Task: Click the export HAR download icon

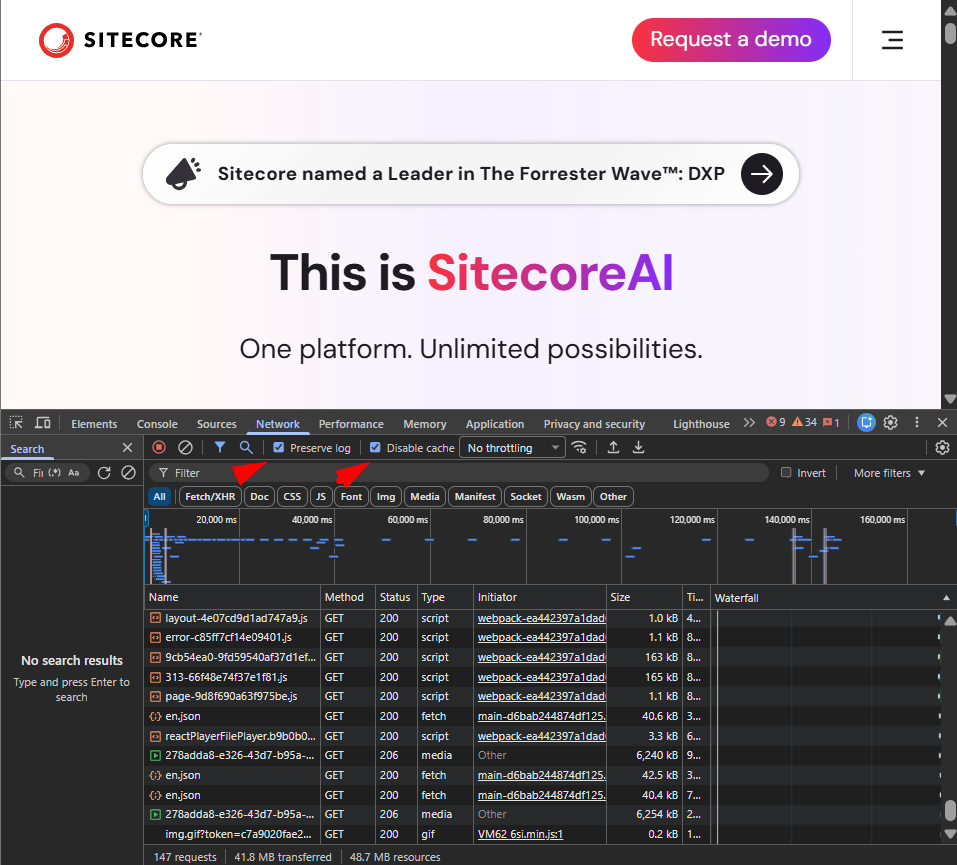Action: pos(638,448)
